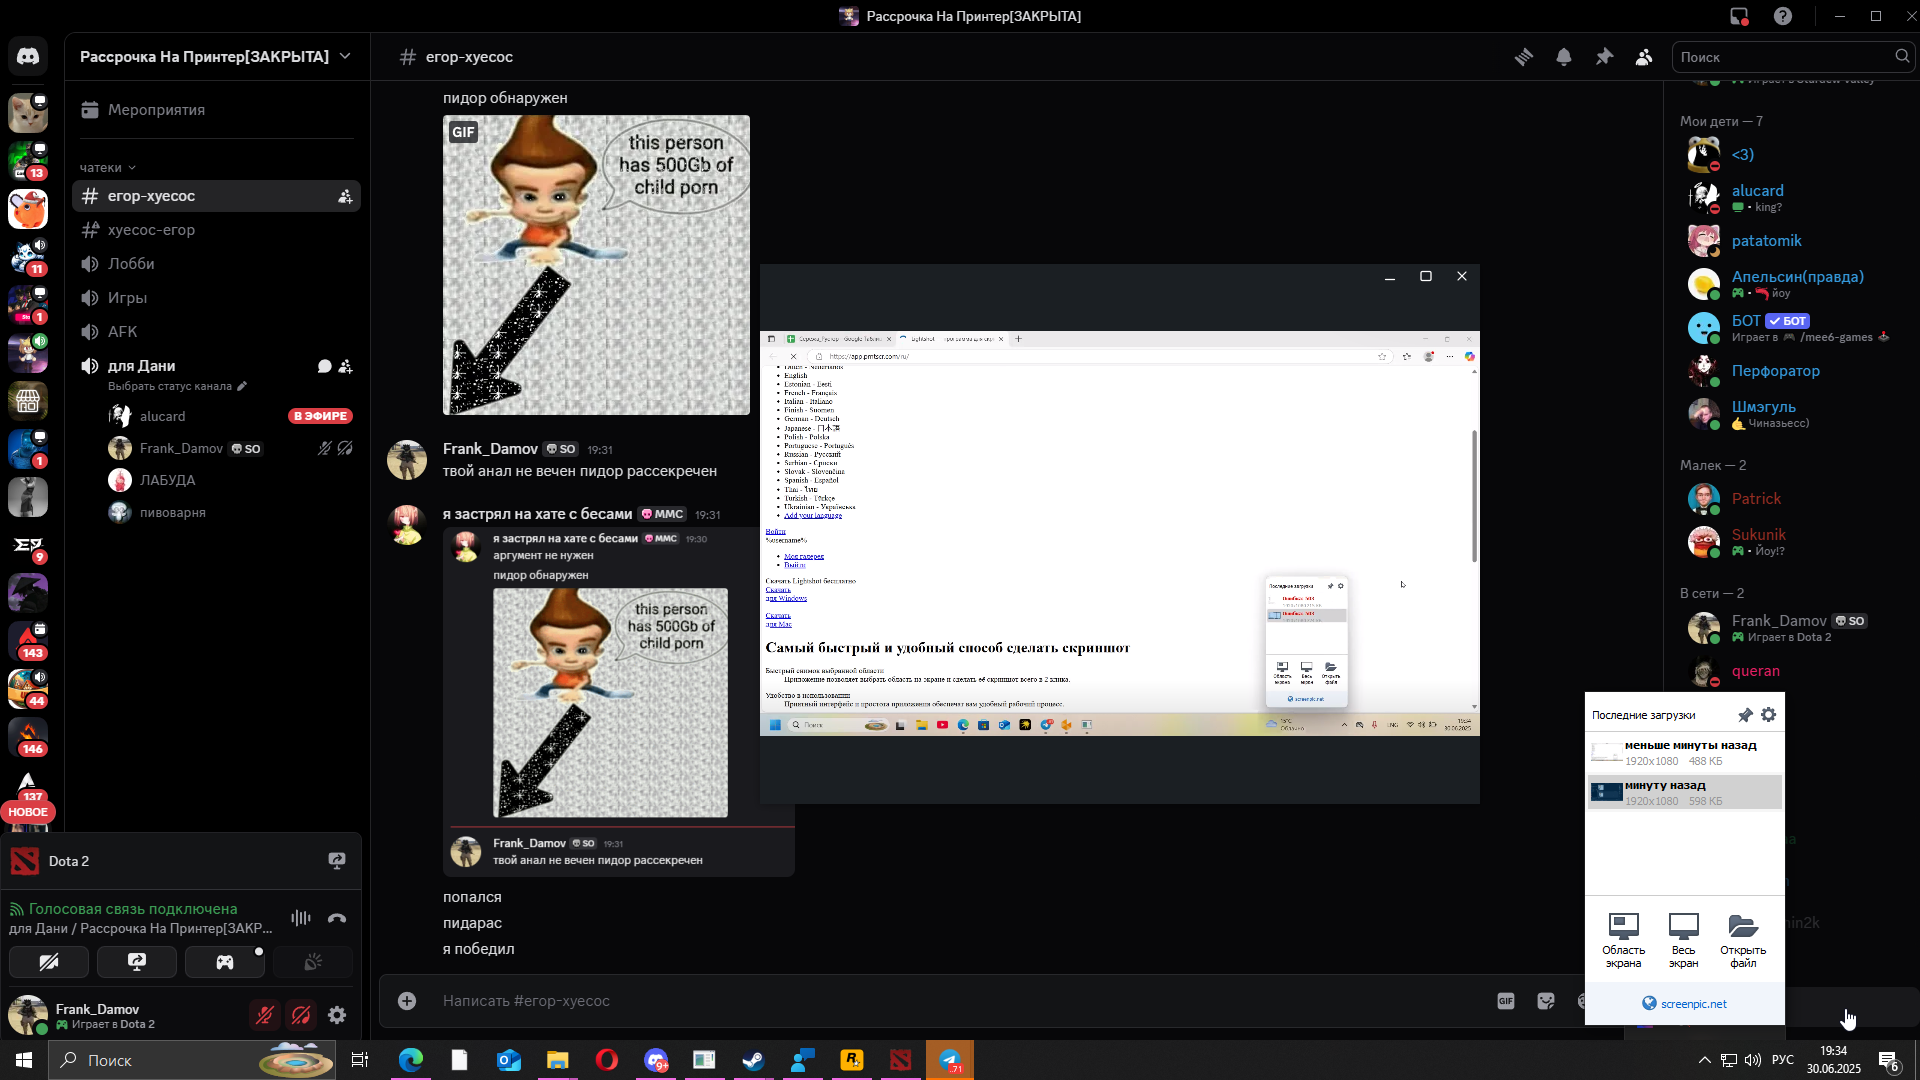Select upload from меньше минуты назад
The width and height of the screenshot is (1920, 1080).
1685,753
